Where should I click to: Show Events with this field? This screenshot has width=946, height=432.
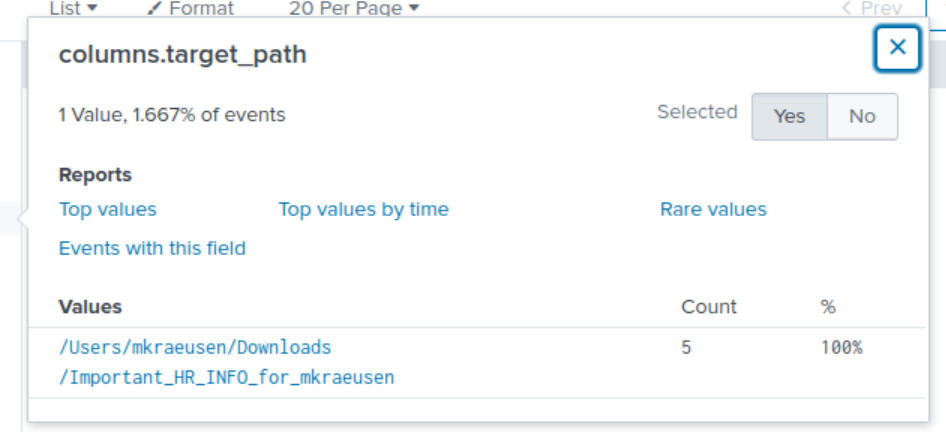click(152, 248)
